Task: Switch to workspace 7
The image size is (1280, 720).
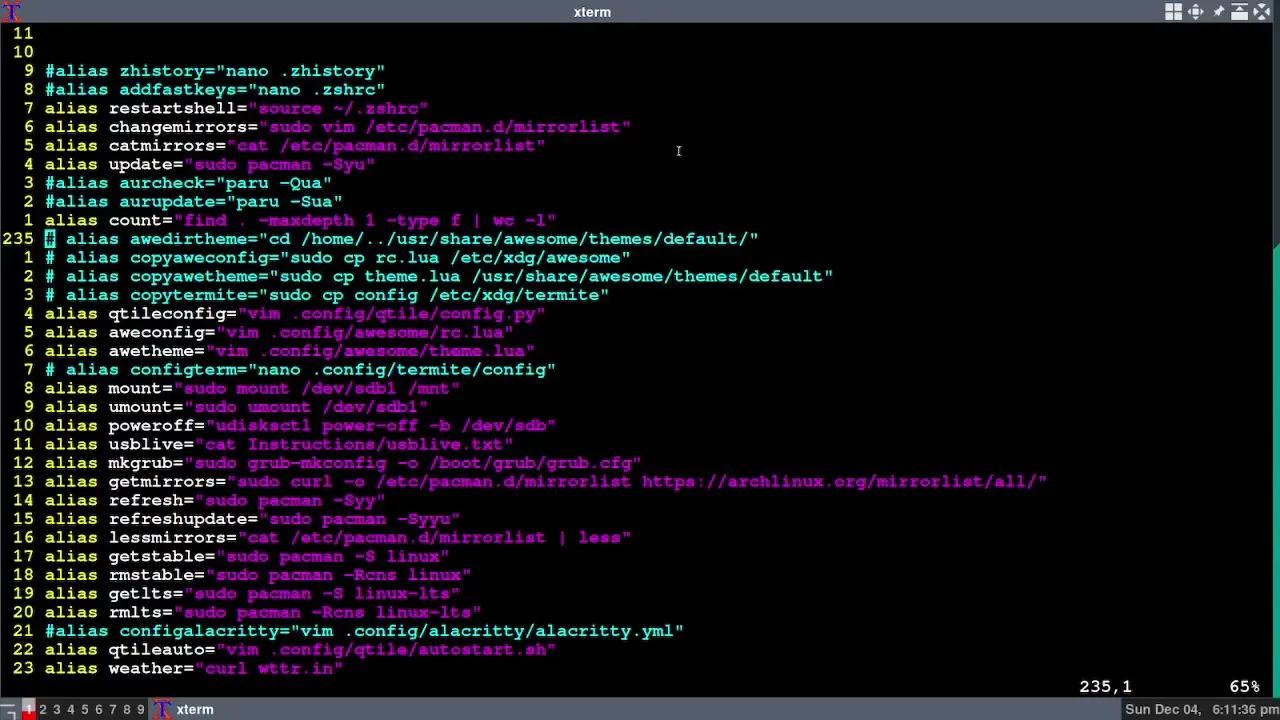Action: (x=110, y=709)
